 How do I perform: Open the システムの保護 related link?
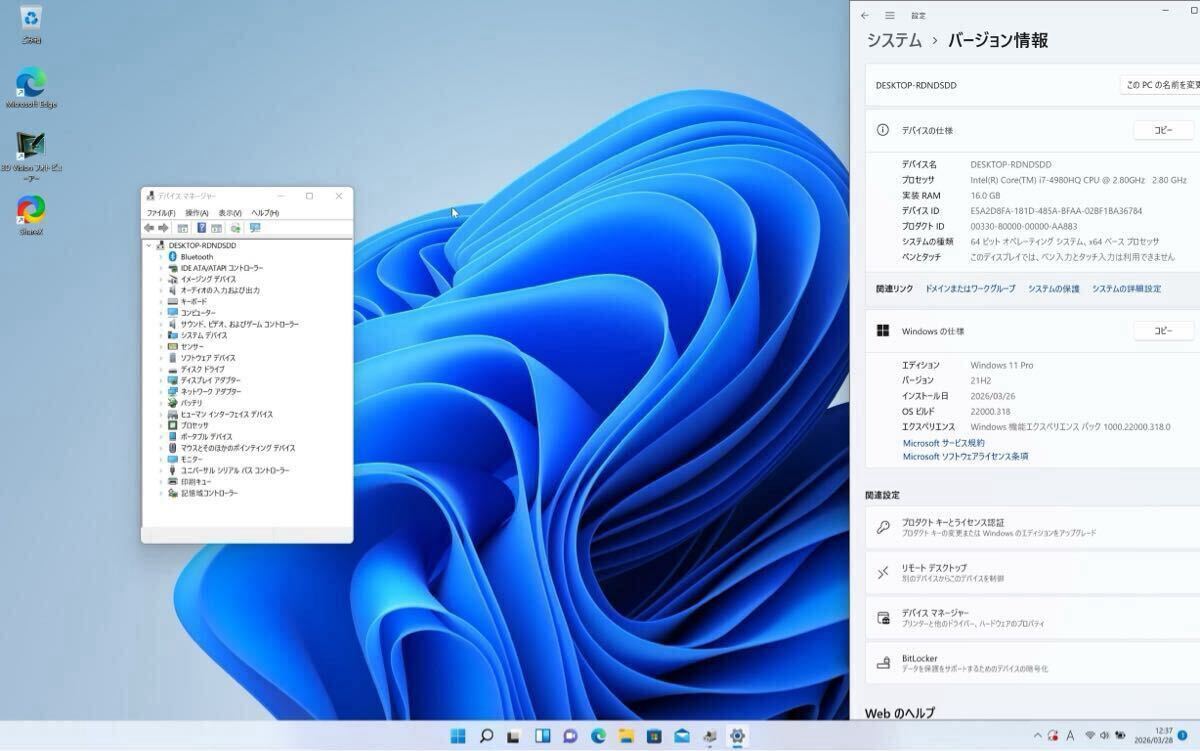tap(1053, 289)
